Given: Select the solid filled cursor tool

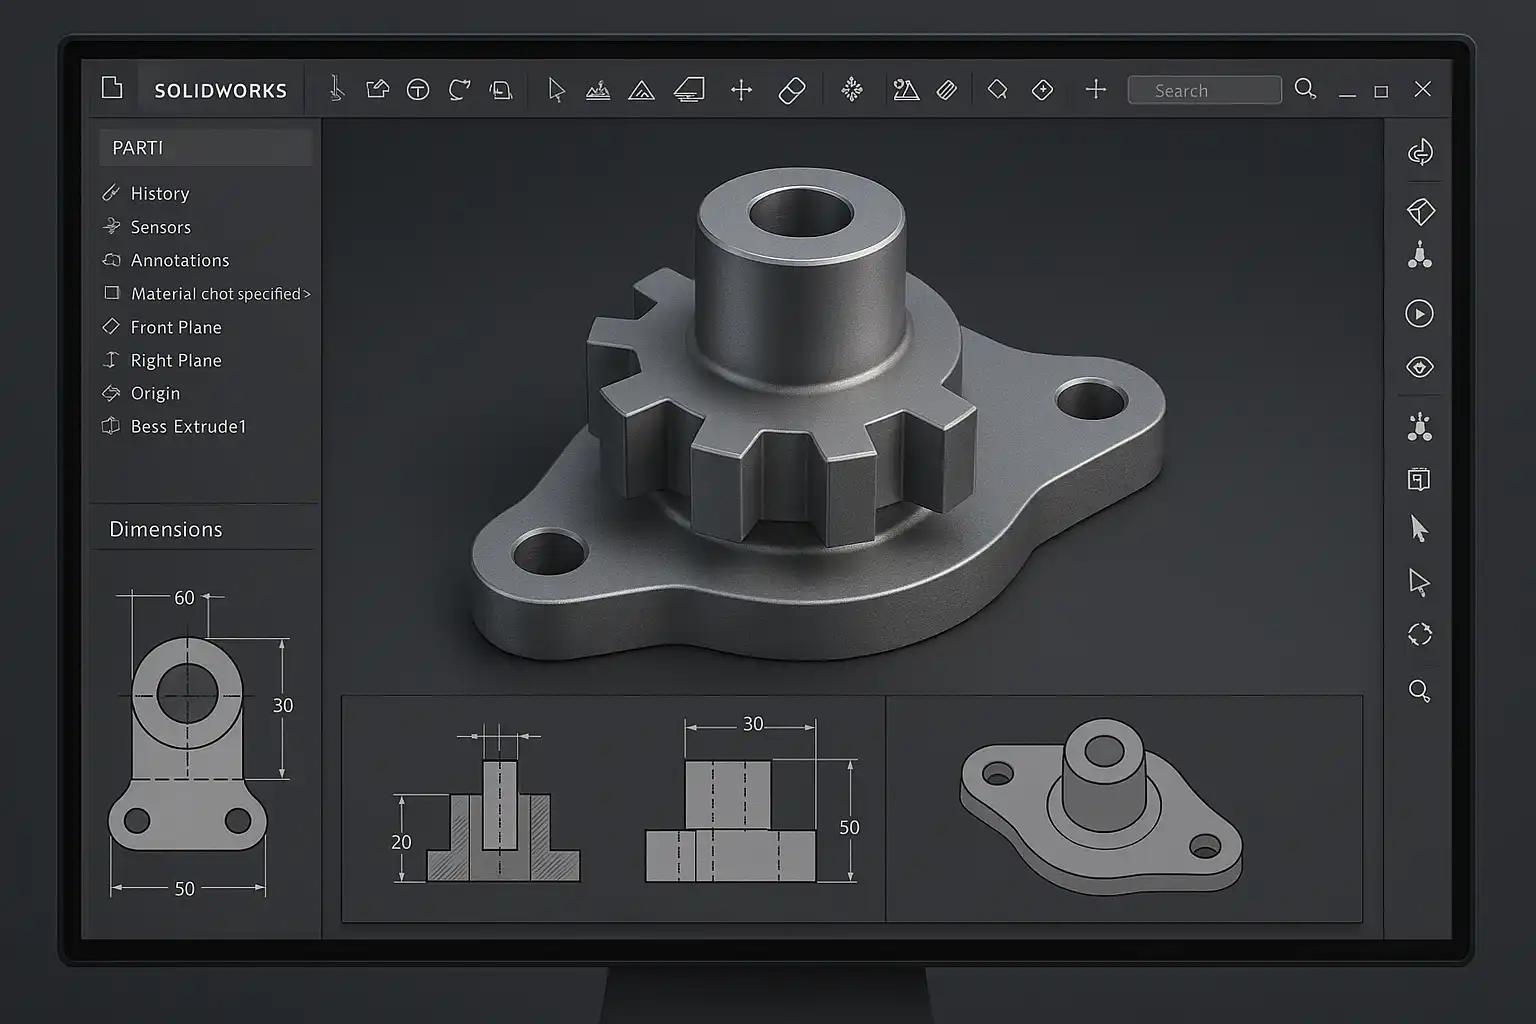Looking at the screenshot, I should point(1419,528).
